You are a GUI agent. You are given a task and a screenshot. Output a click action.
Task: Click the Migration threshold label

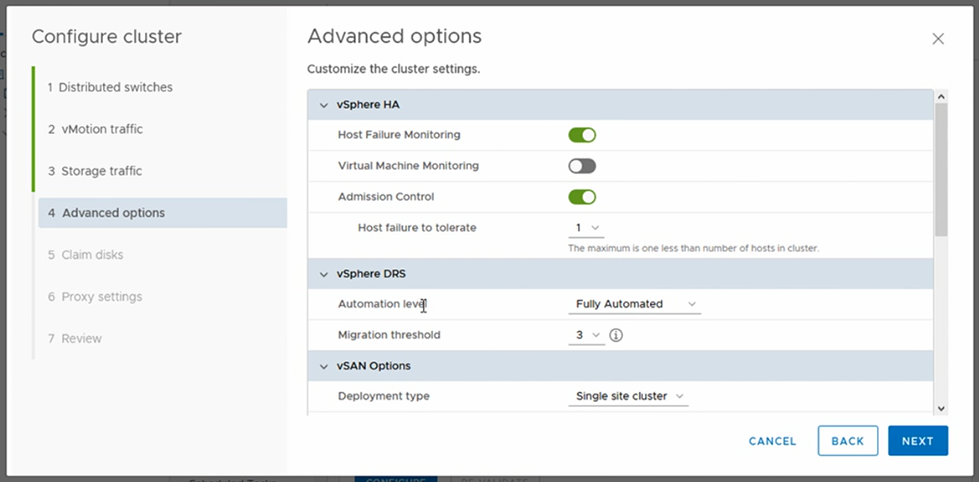(389, 335)
